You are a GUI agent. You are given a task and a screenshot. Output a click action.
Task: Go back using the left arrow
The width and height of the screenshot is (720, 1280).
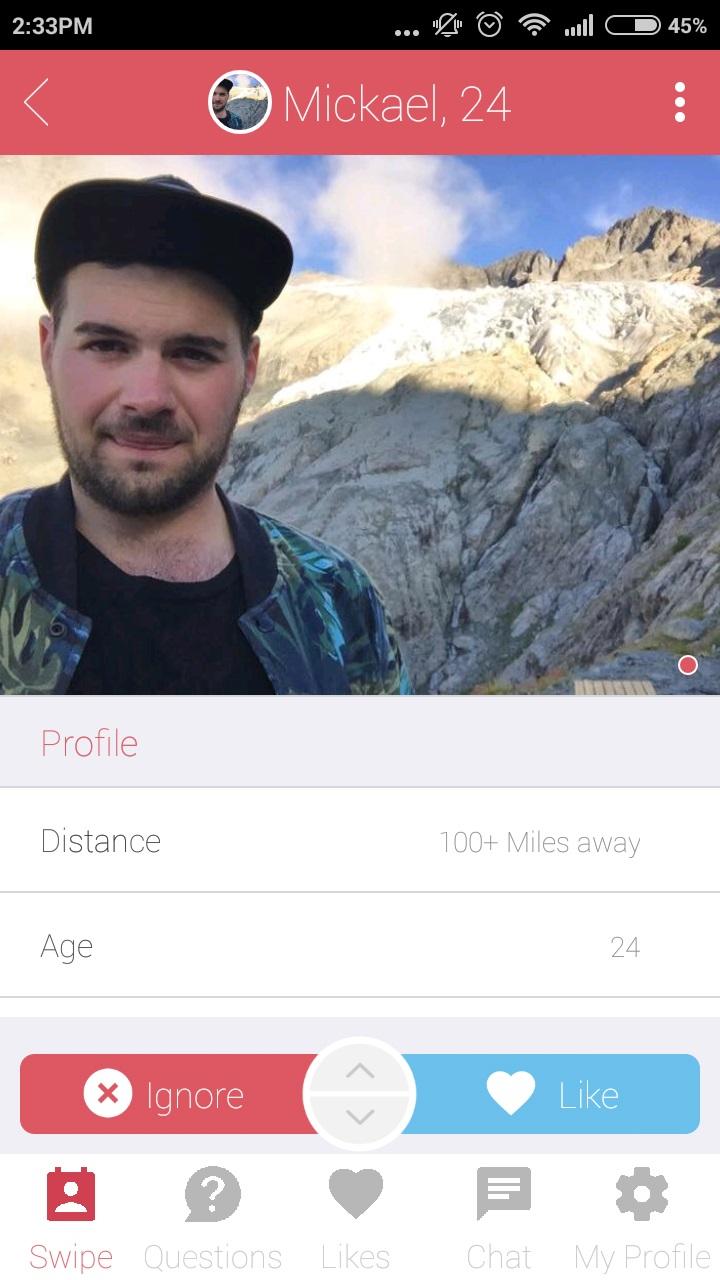36,103
